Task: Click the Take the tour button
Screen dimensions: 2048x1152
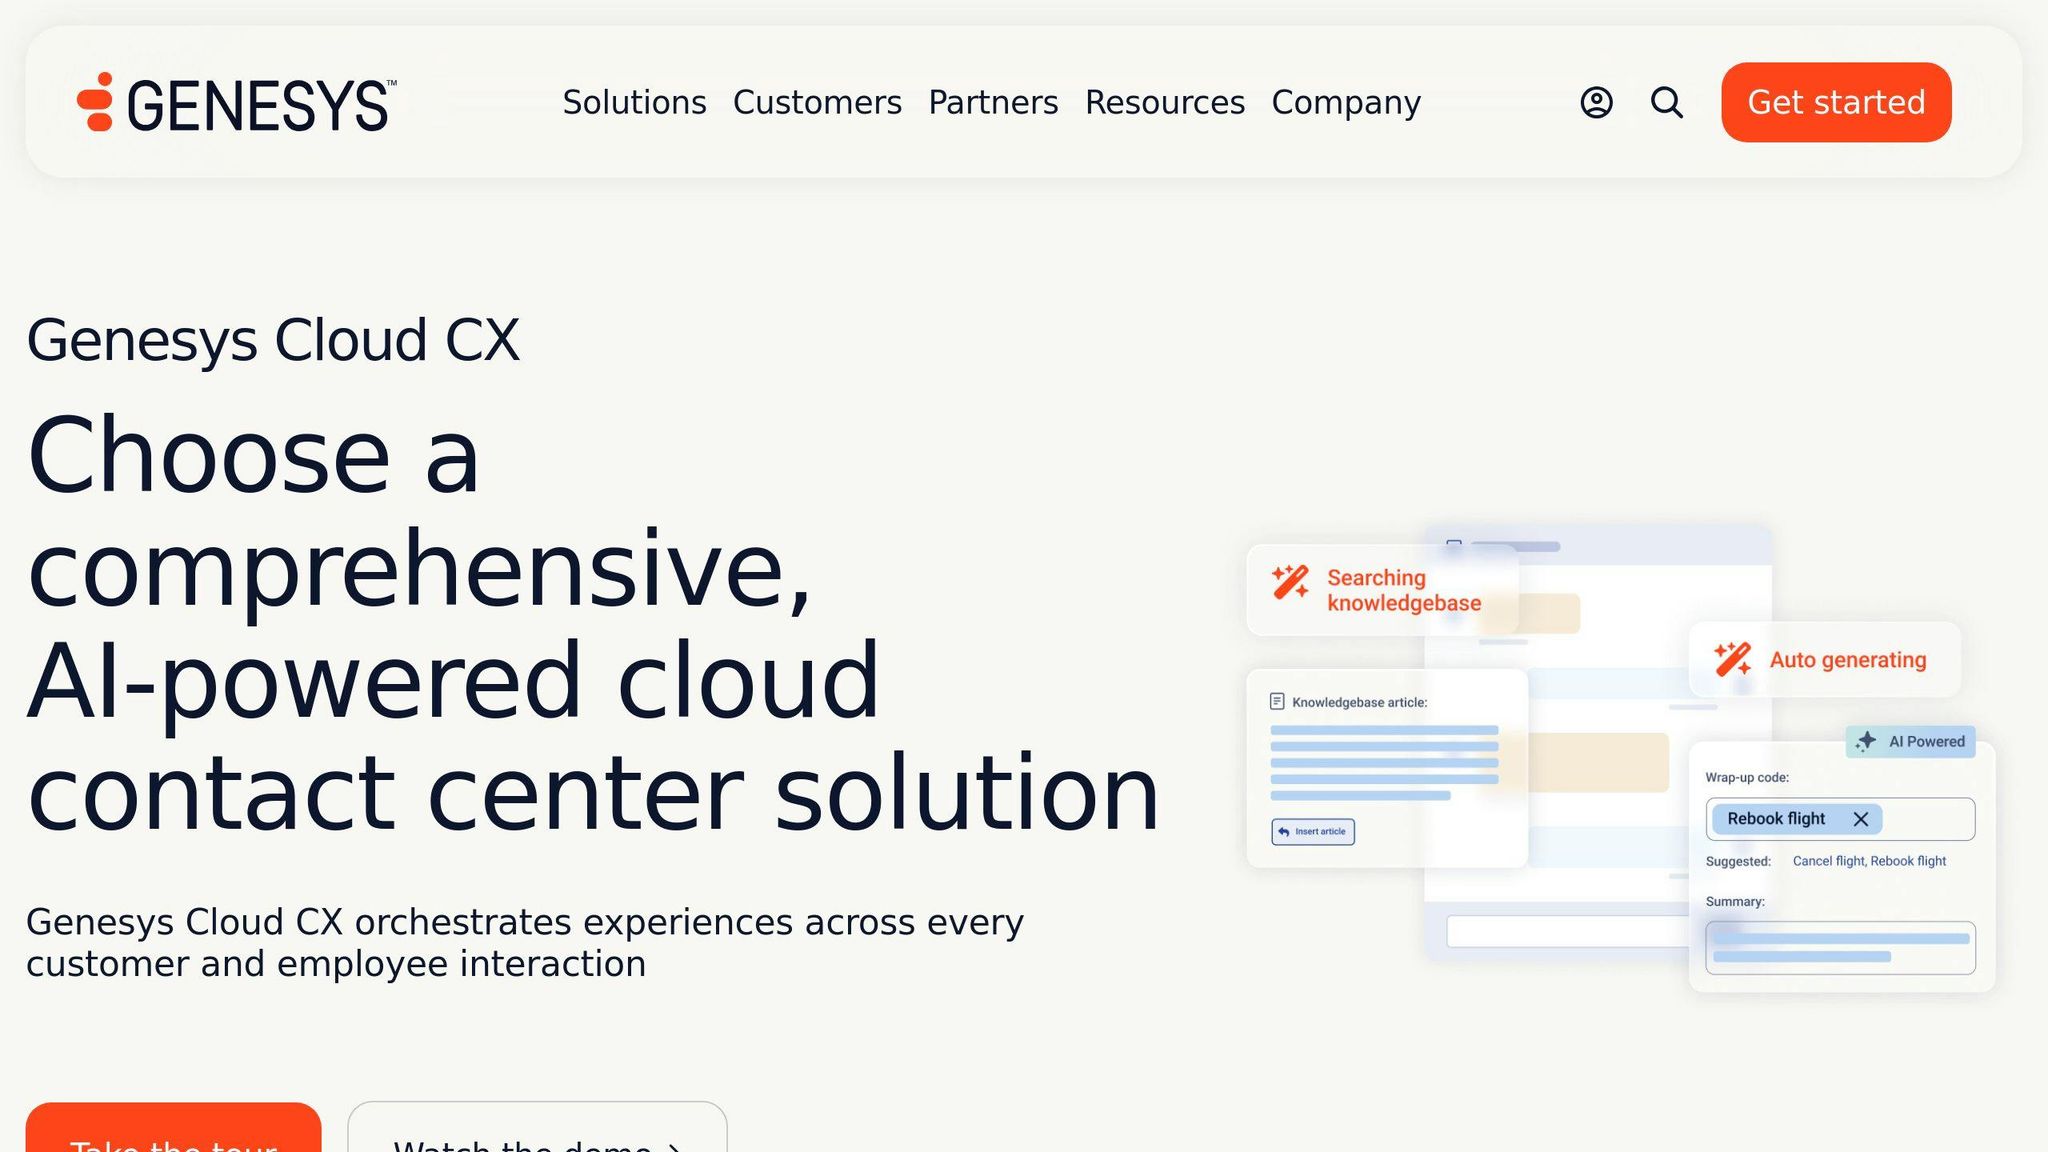Action: point(173,1128)
